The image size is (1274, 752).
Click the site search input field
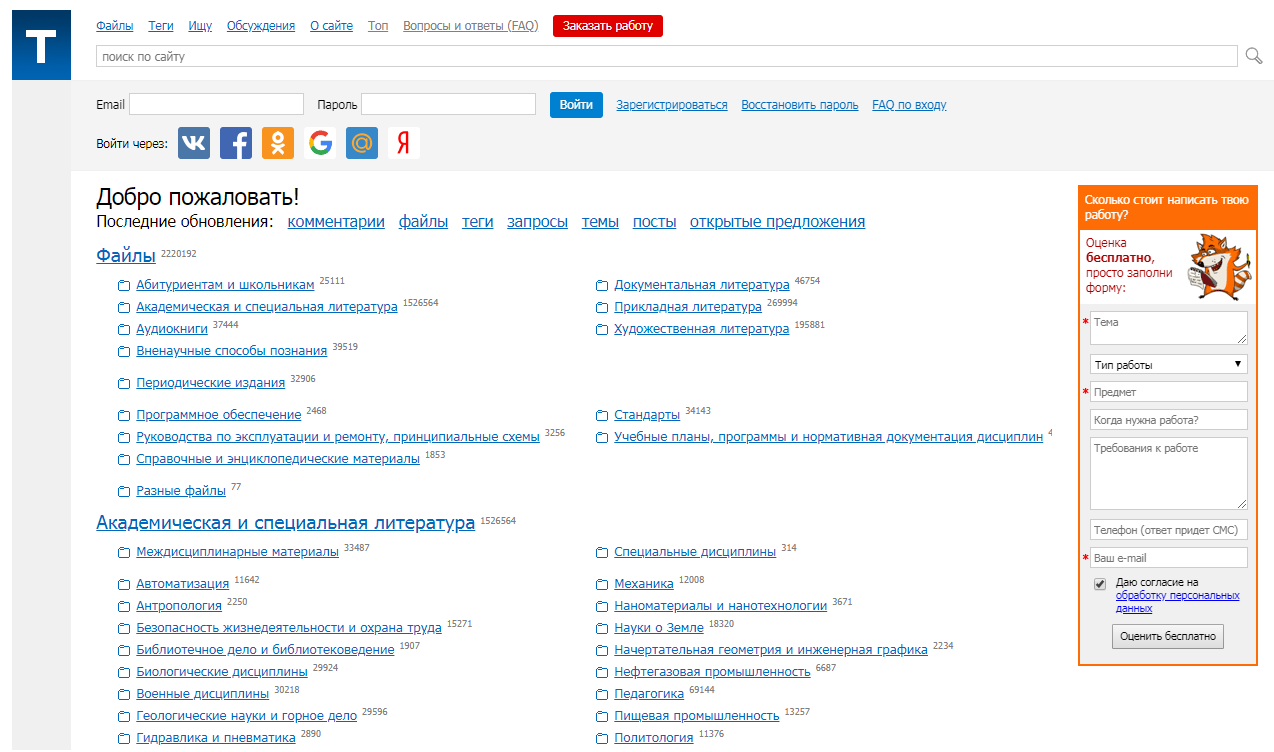(666, 57)
